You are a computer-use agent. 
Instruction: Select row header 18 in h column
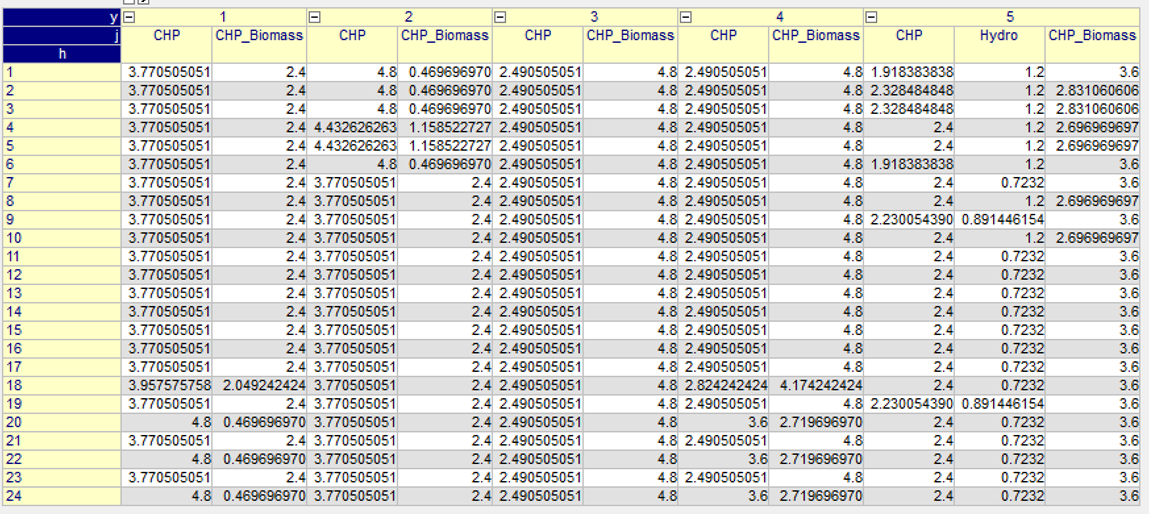click(x=61, y=385)
